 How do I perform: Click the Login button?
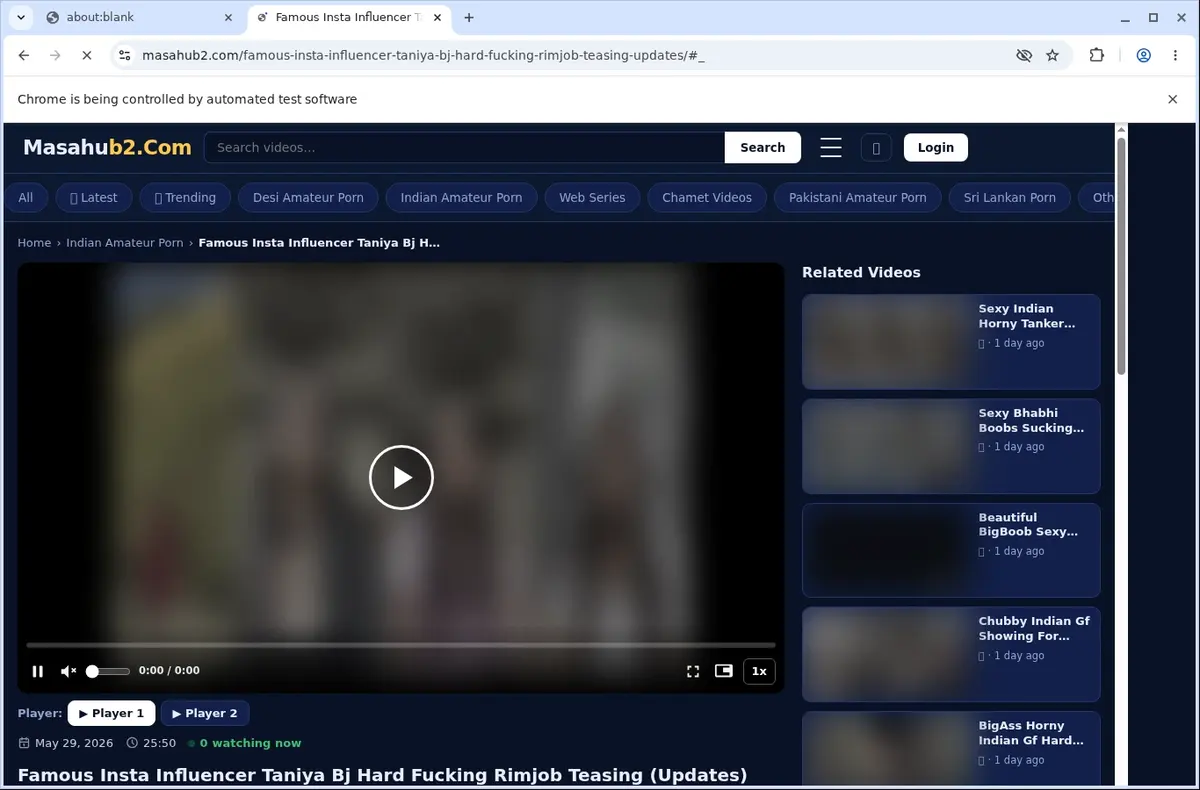coord(936,147)
